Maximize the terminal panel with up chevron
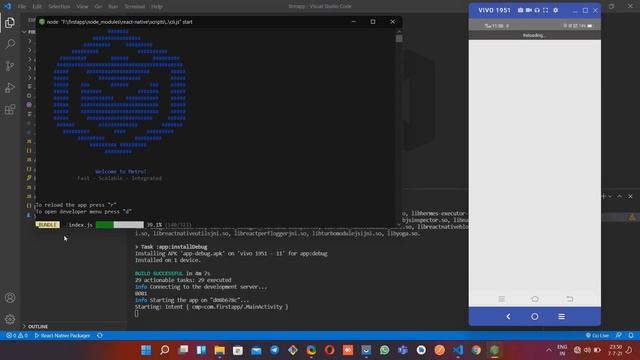This screenshot has width=640, height=360. (620, 196)
